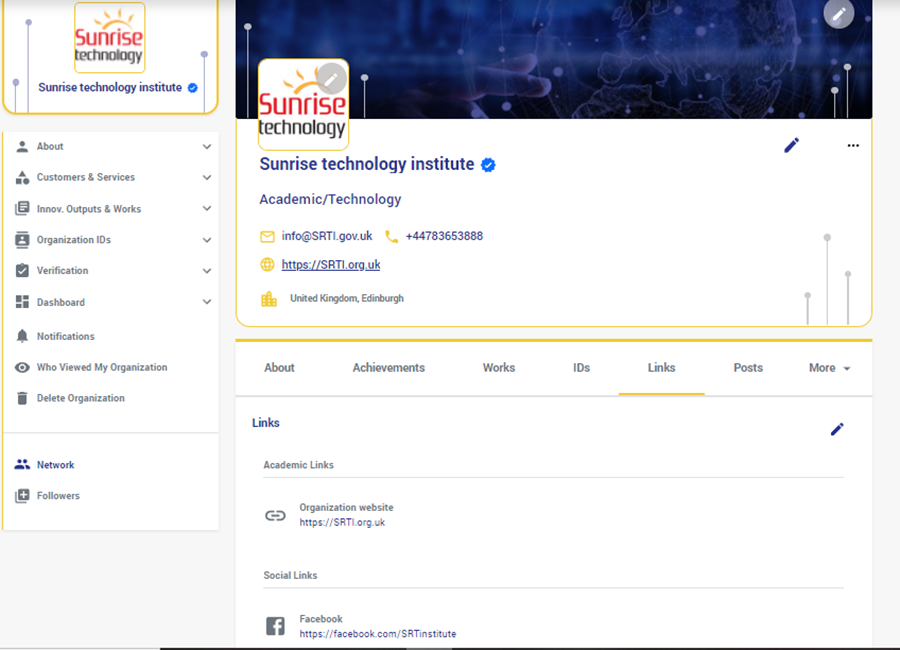The width and height of the screenshot is (900, 650).
Task: Switch to the Achievements tab
Action: point(388,368)
